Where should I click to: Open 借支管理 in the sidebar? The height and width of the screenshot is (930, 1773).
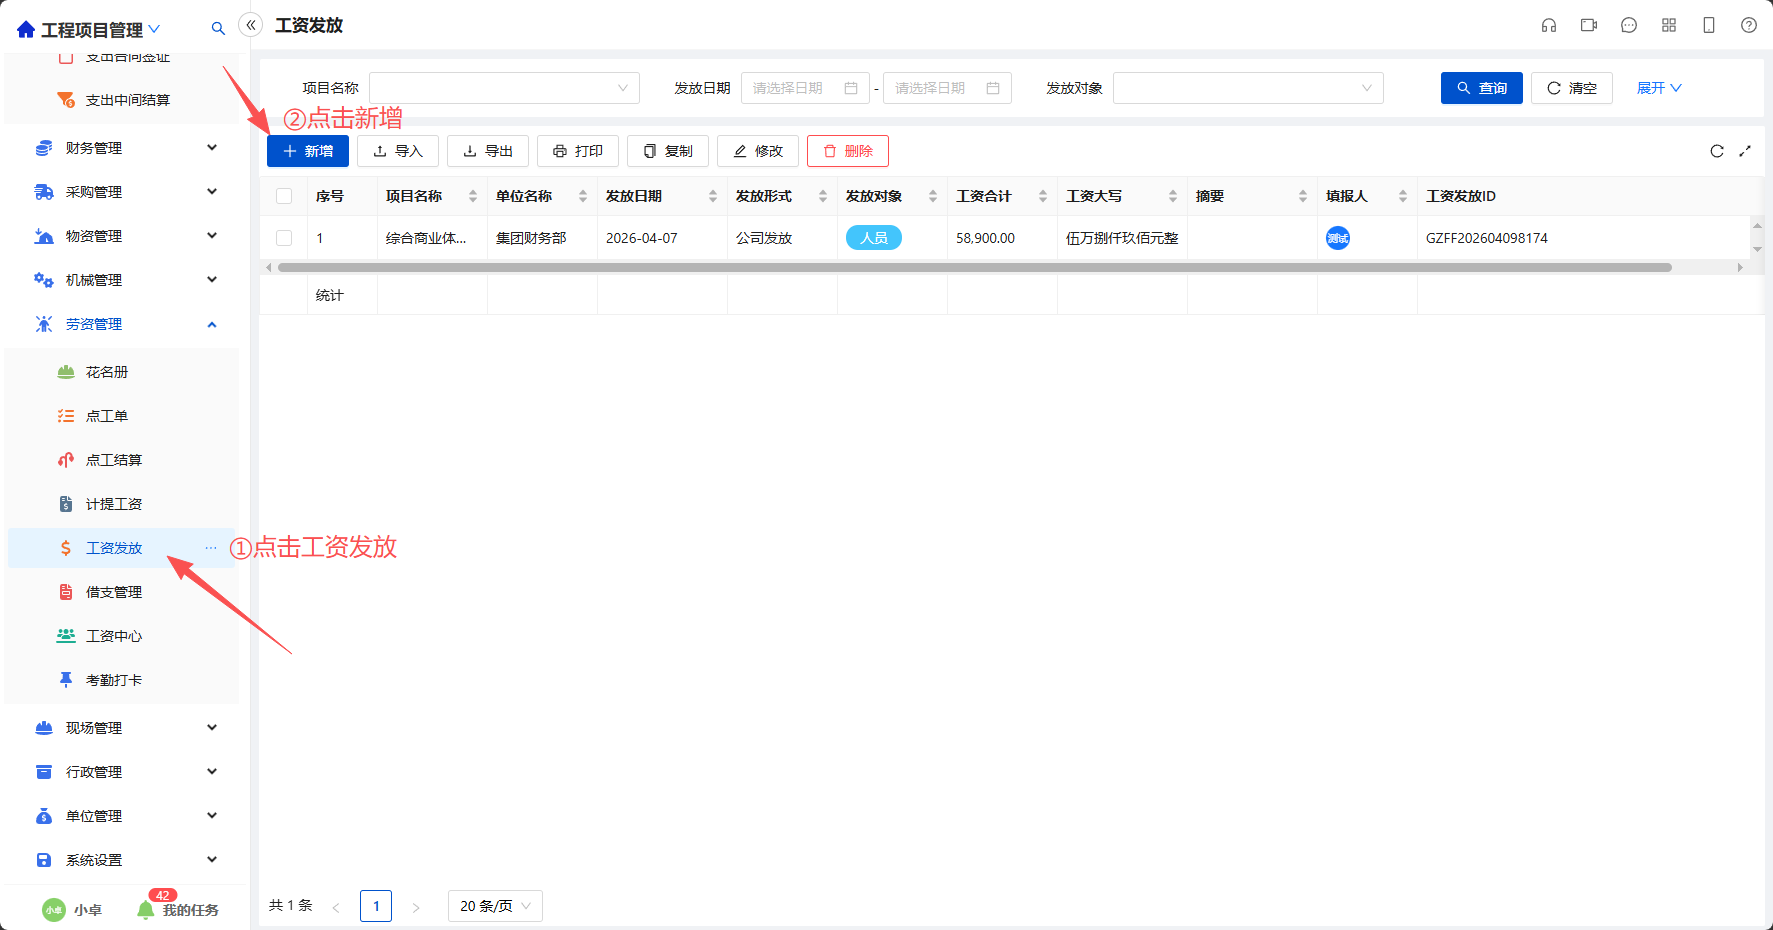[114, 592]
